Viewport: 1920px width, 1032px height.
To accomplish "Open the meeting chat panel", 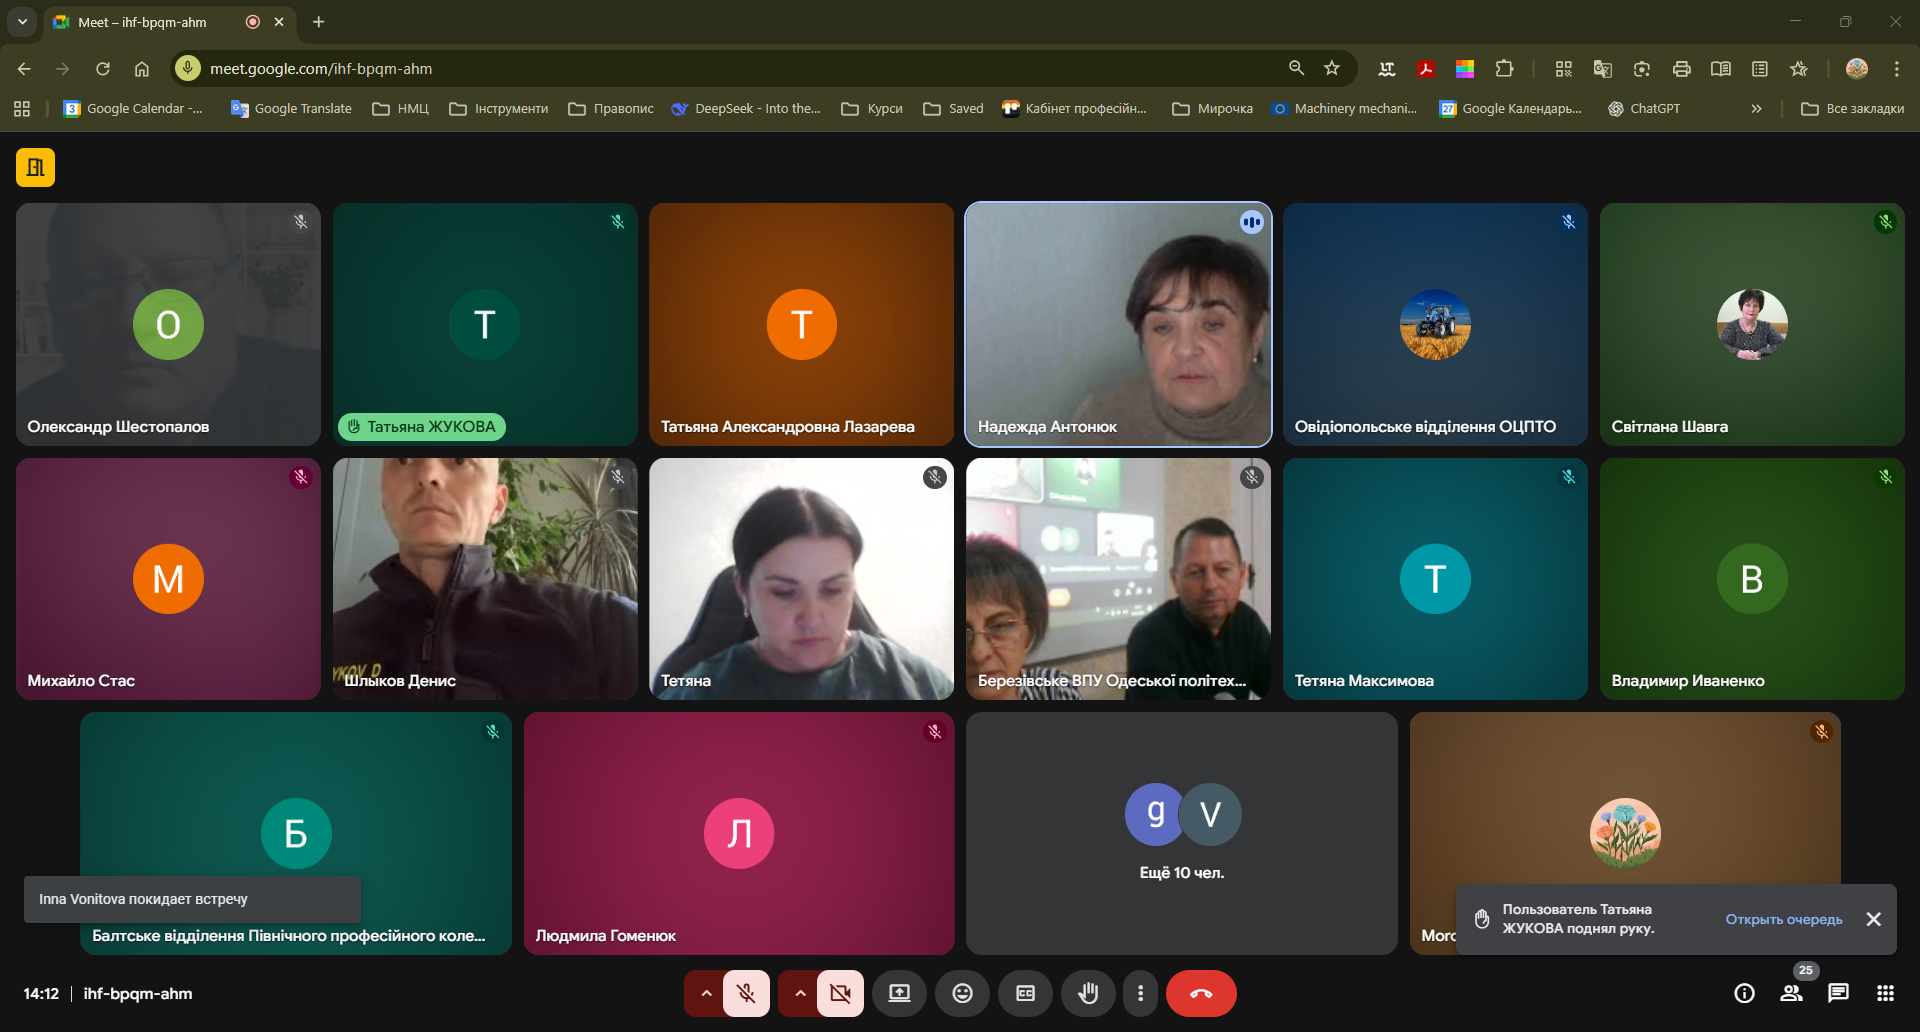I will click(1838, 993).
